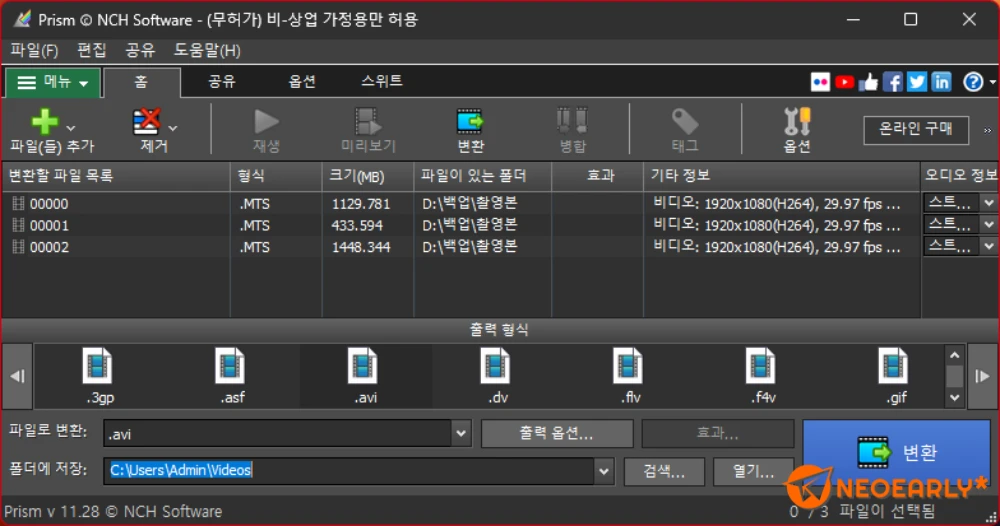Open the Options (옵션) wrench toolbar icon
1000x526 pixels.
pos(797,121)
